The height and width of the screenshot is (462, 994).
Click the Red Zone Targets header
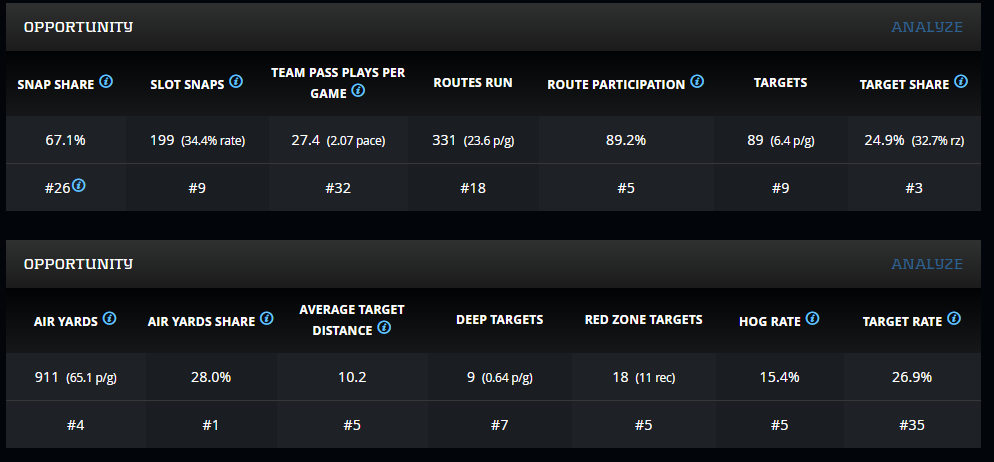click(644, 320)
